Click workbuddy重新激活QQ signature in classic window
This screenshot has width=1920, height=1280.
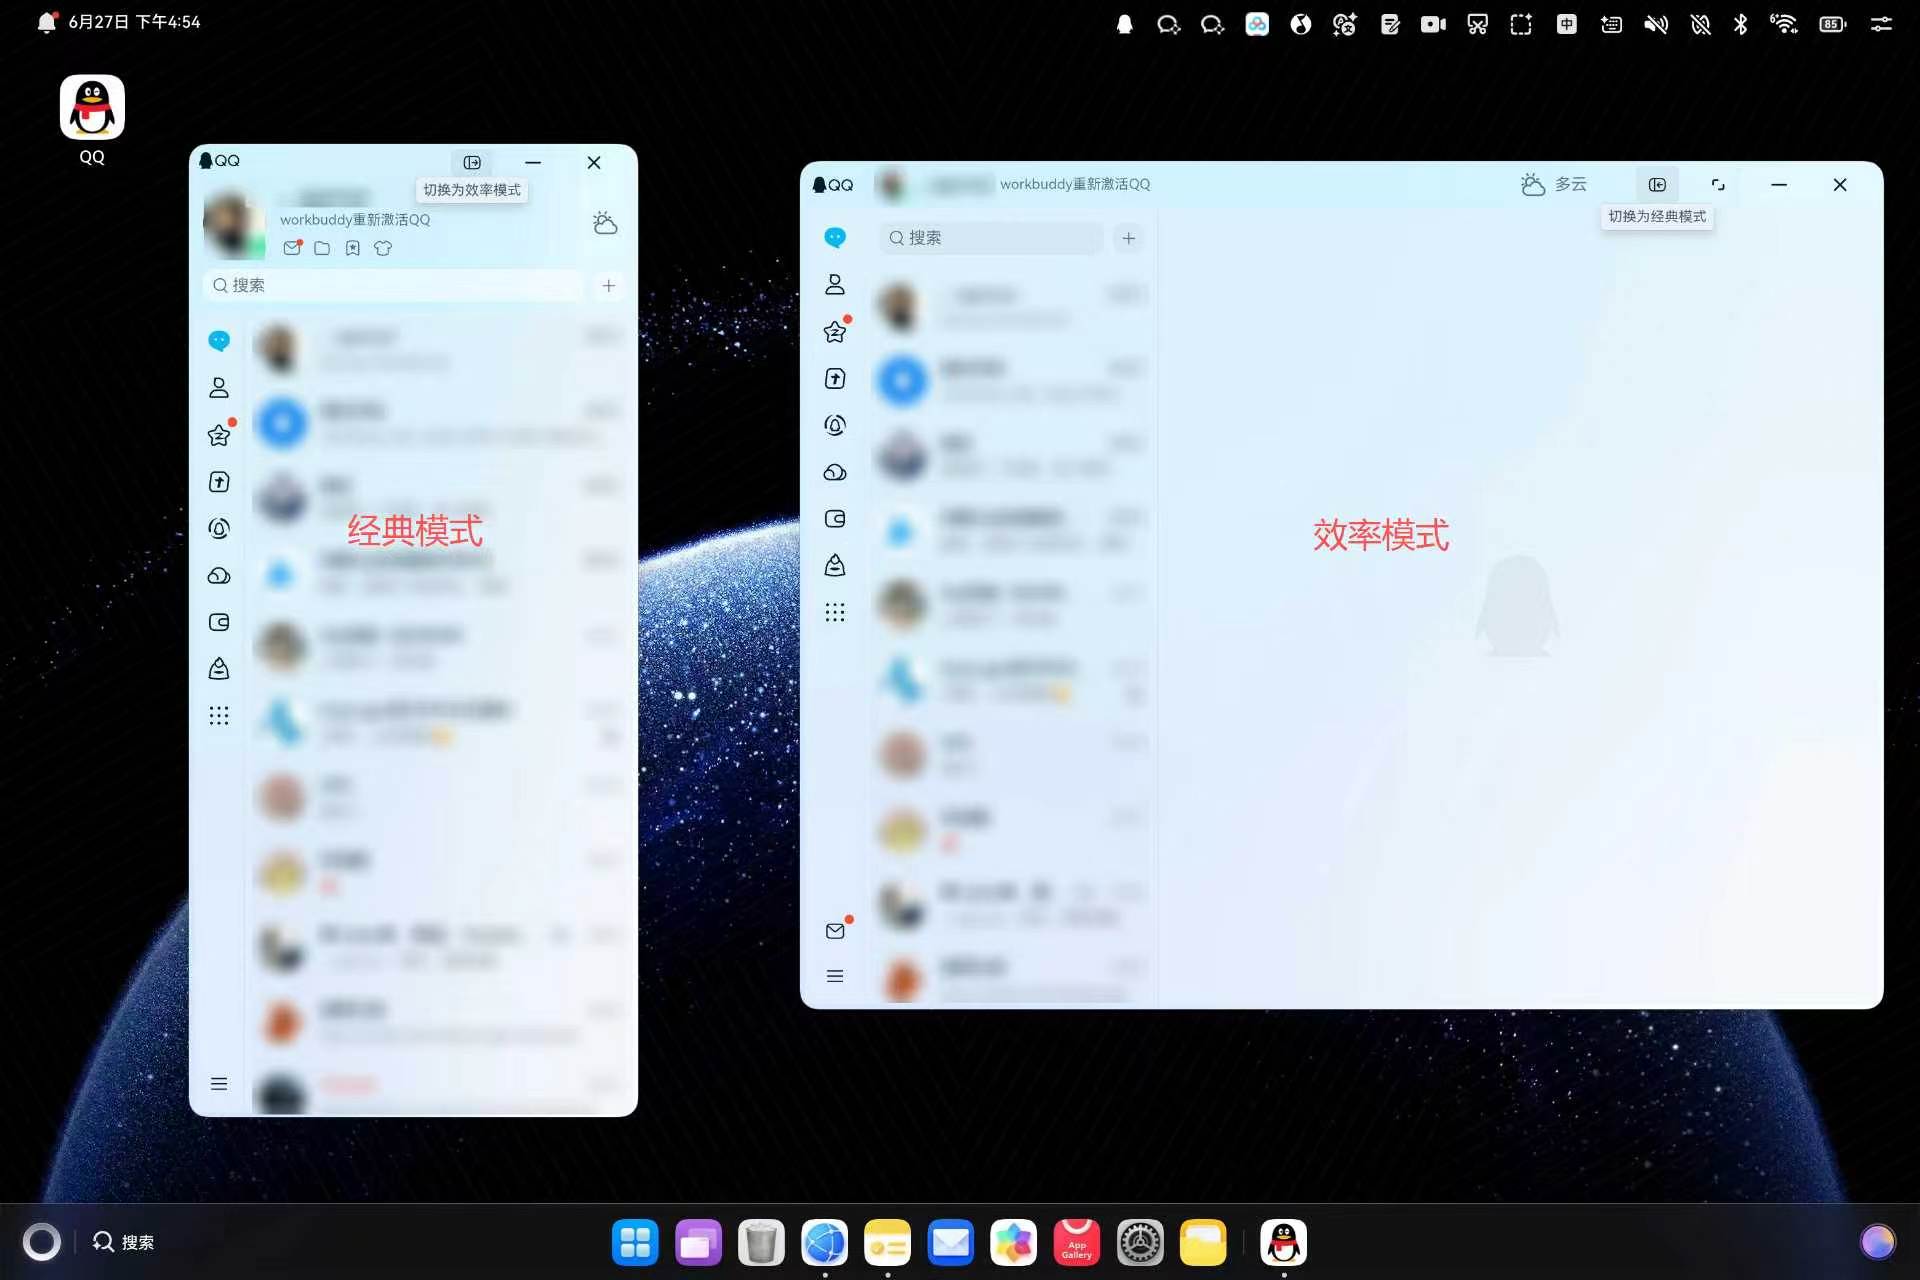355,219
